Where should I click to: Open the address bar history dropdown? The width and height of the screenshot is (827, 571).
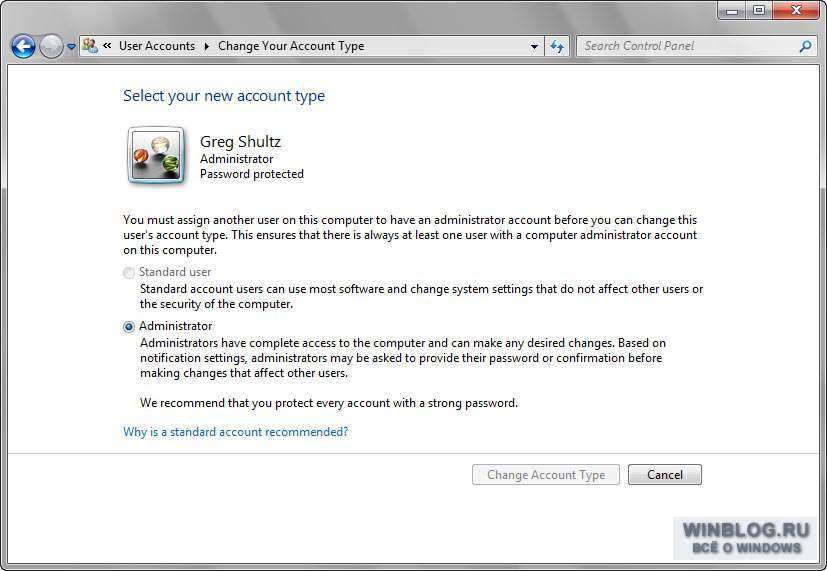[x=534, y=46]
